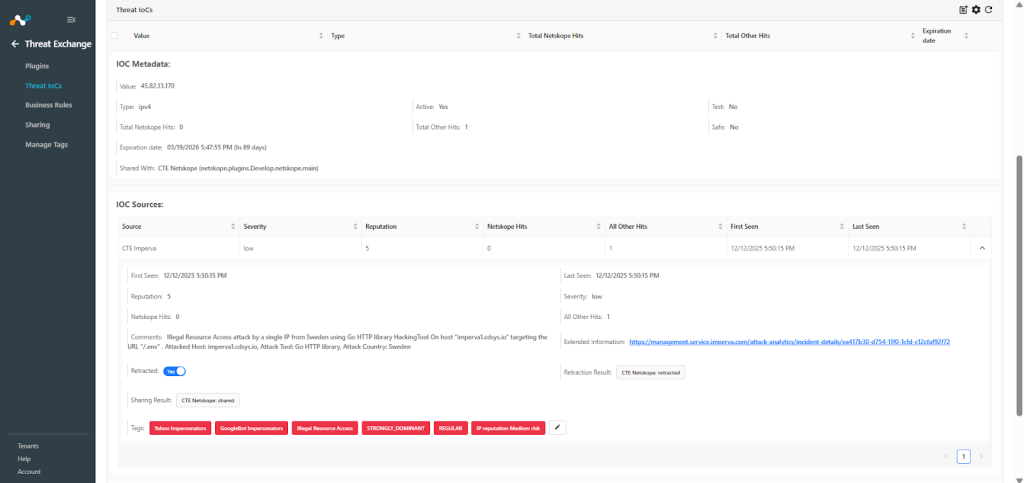
Task: Click previous page arrow in pagination
Action: click(x=946, y=456)
